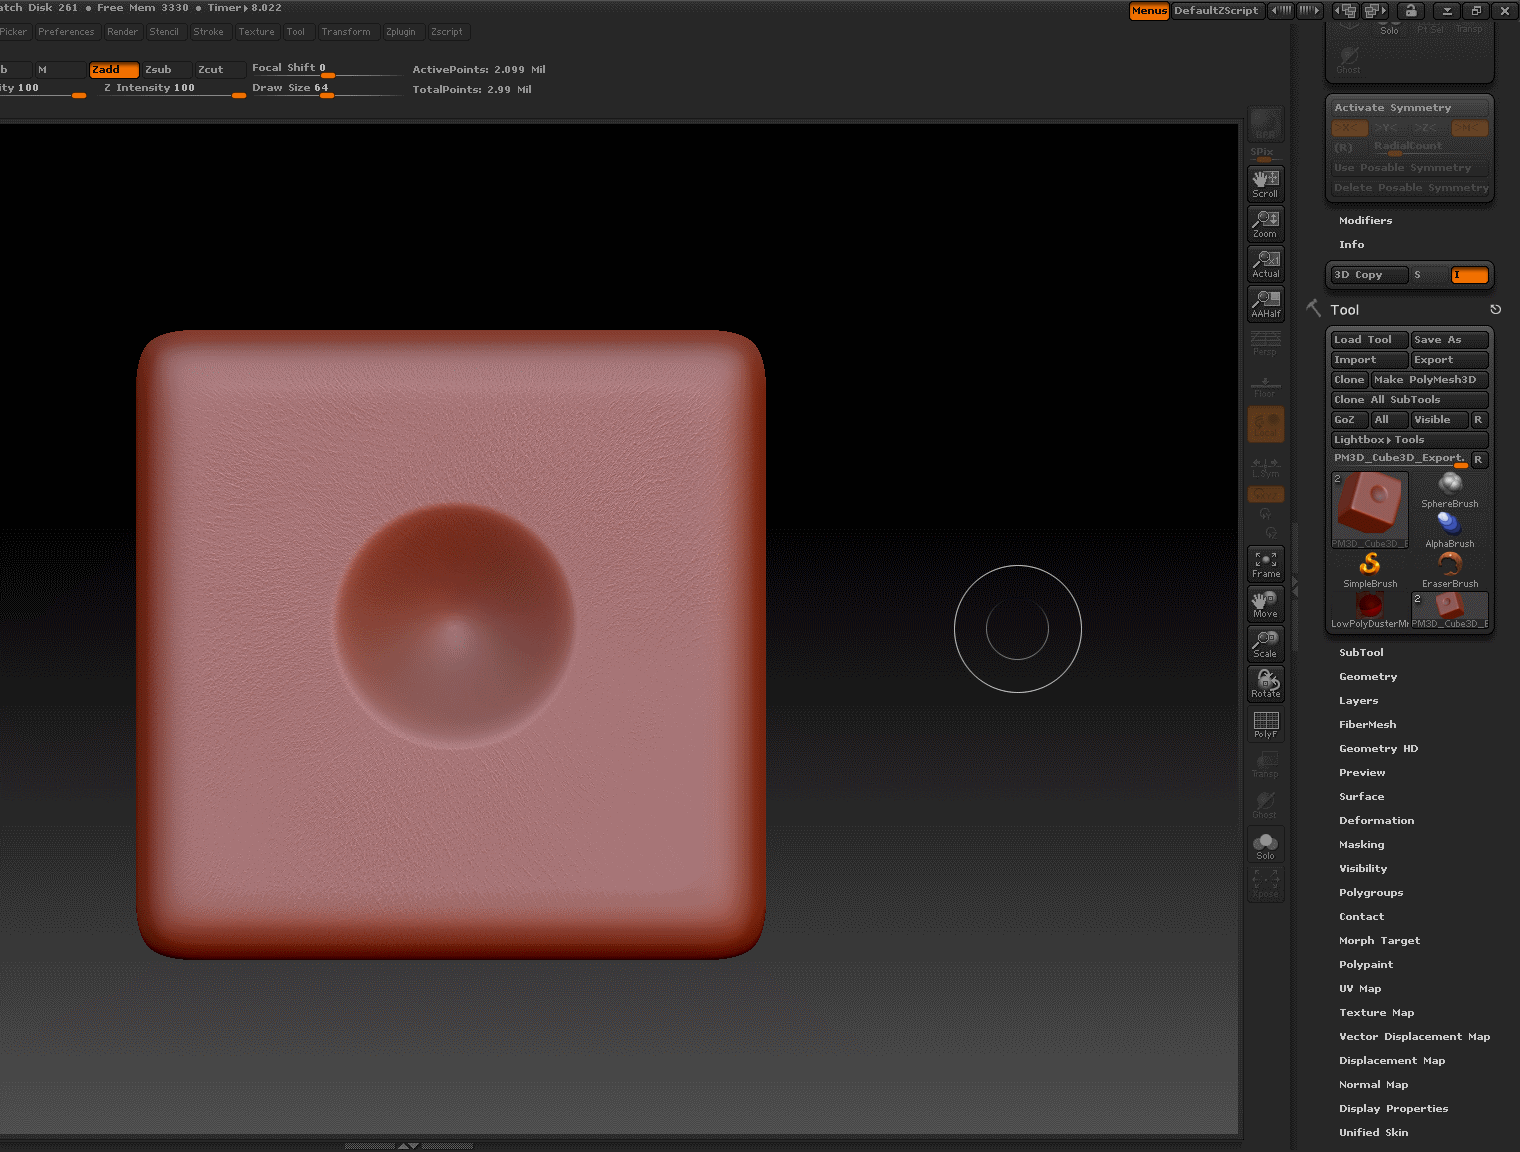Image resolution: width=1520 pixels, height=1152 pixels.
Task: Select the SimpleBrush
Action: tap(1368, 567)
